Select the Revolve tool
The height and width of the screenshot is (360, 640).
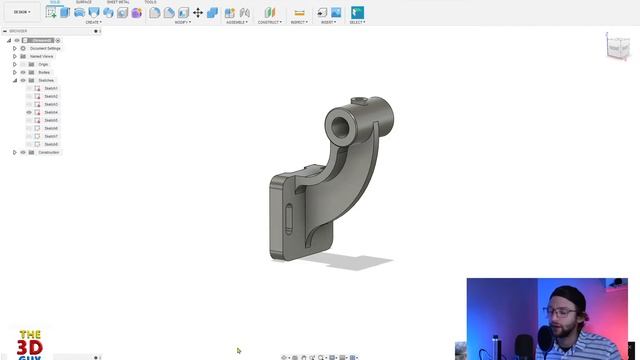click(79, 13)
